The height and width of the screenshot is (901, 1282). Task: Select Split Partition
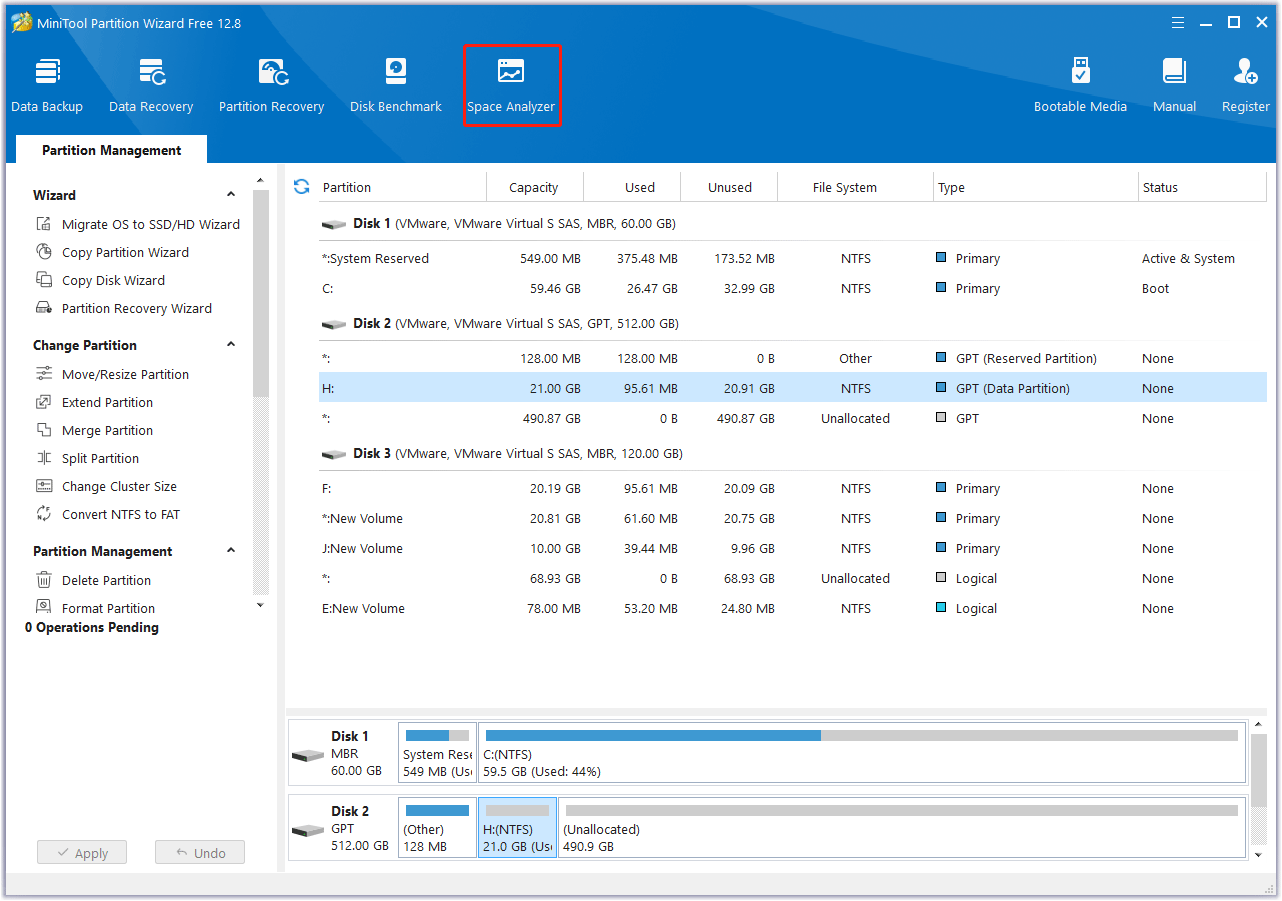(87, 458)
